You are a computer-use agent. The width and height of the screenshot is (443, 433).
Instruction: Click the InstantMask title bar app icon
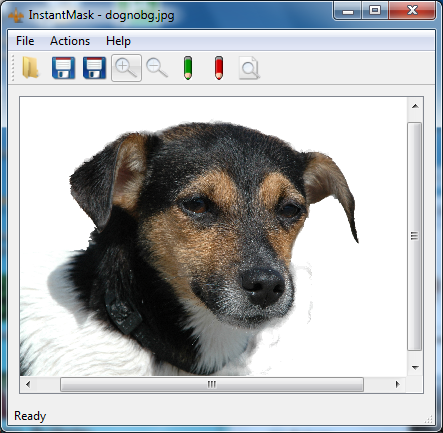pos(16,15)
